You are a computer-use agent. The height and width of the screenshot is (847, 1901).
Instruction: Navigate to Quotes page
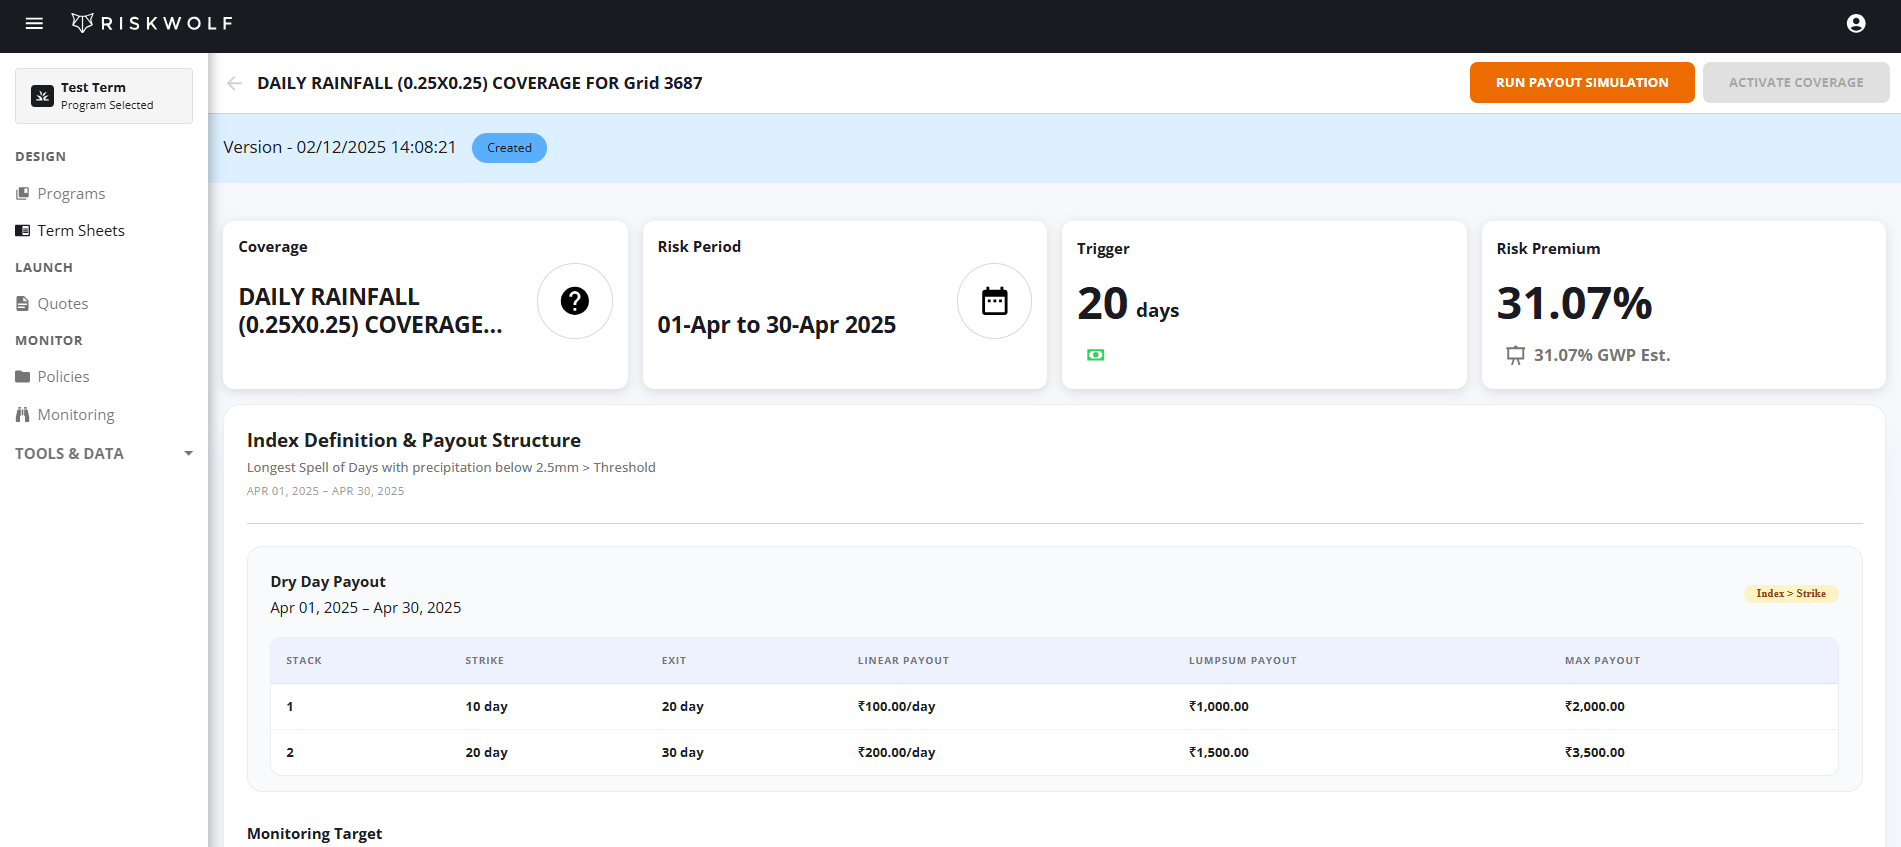pos(62,304)
